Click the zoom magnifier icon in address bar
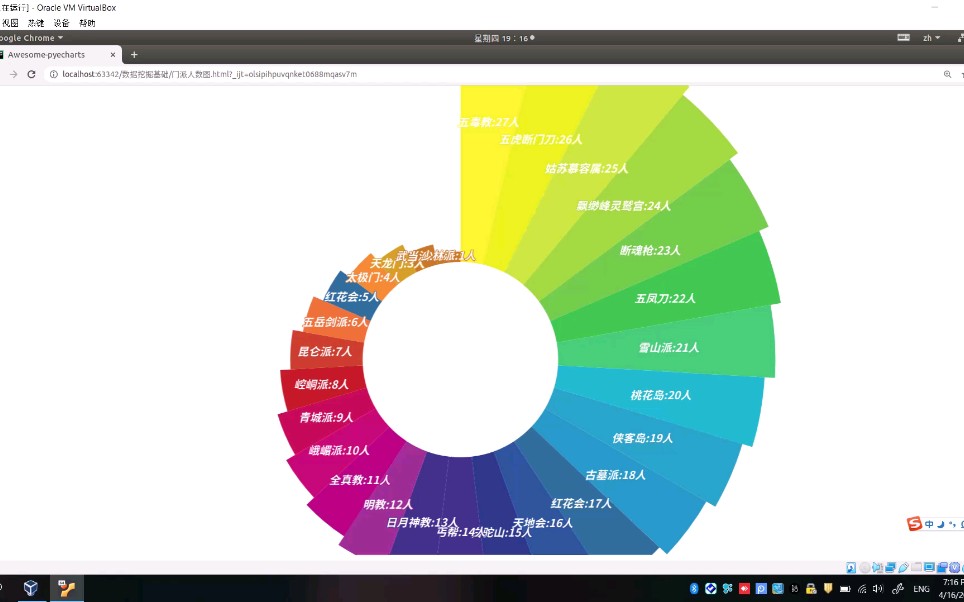Viewport: 964px width, 602px height. (x=947, y=74)
